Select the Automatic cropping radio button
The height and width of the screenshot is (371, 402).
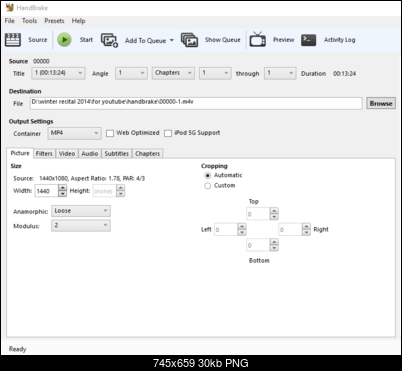click(x=208, y=175)
